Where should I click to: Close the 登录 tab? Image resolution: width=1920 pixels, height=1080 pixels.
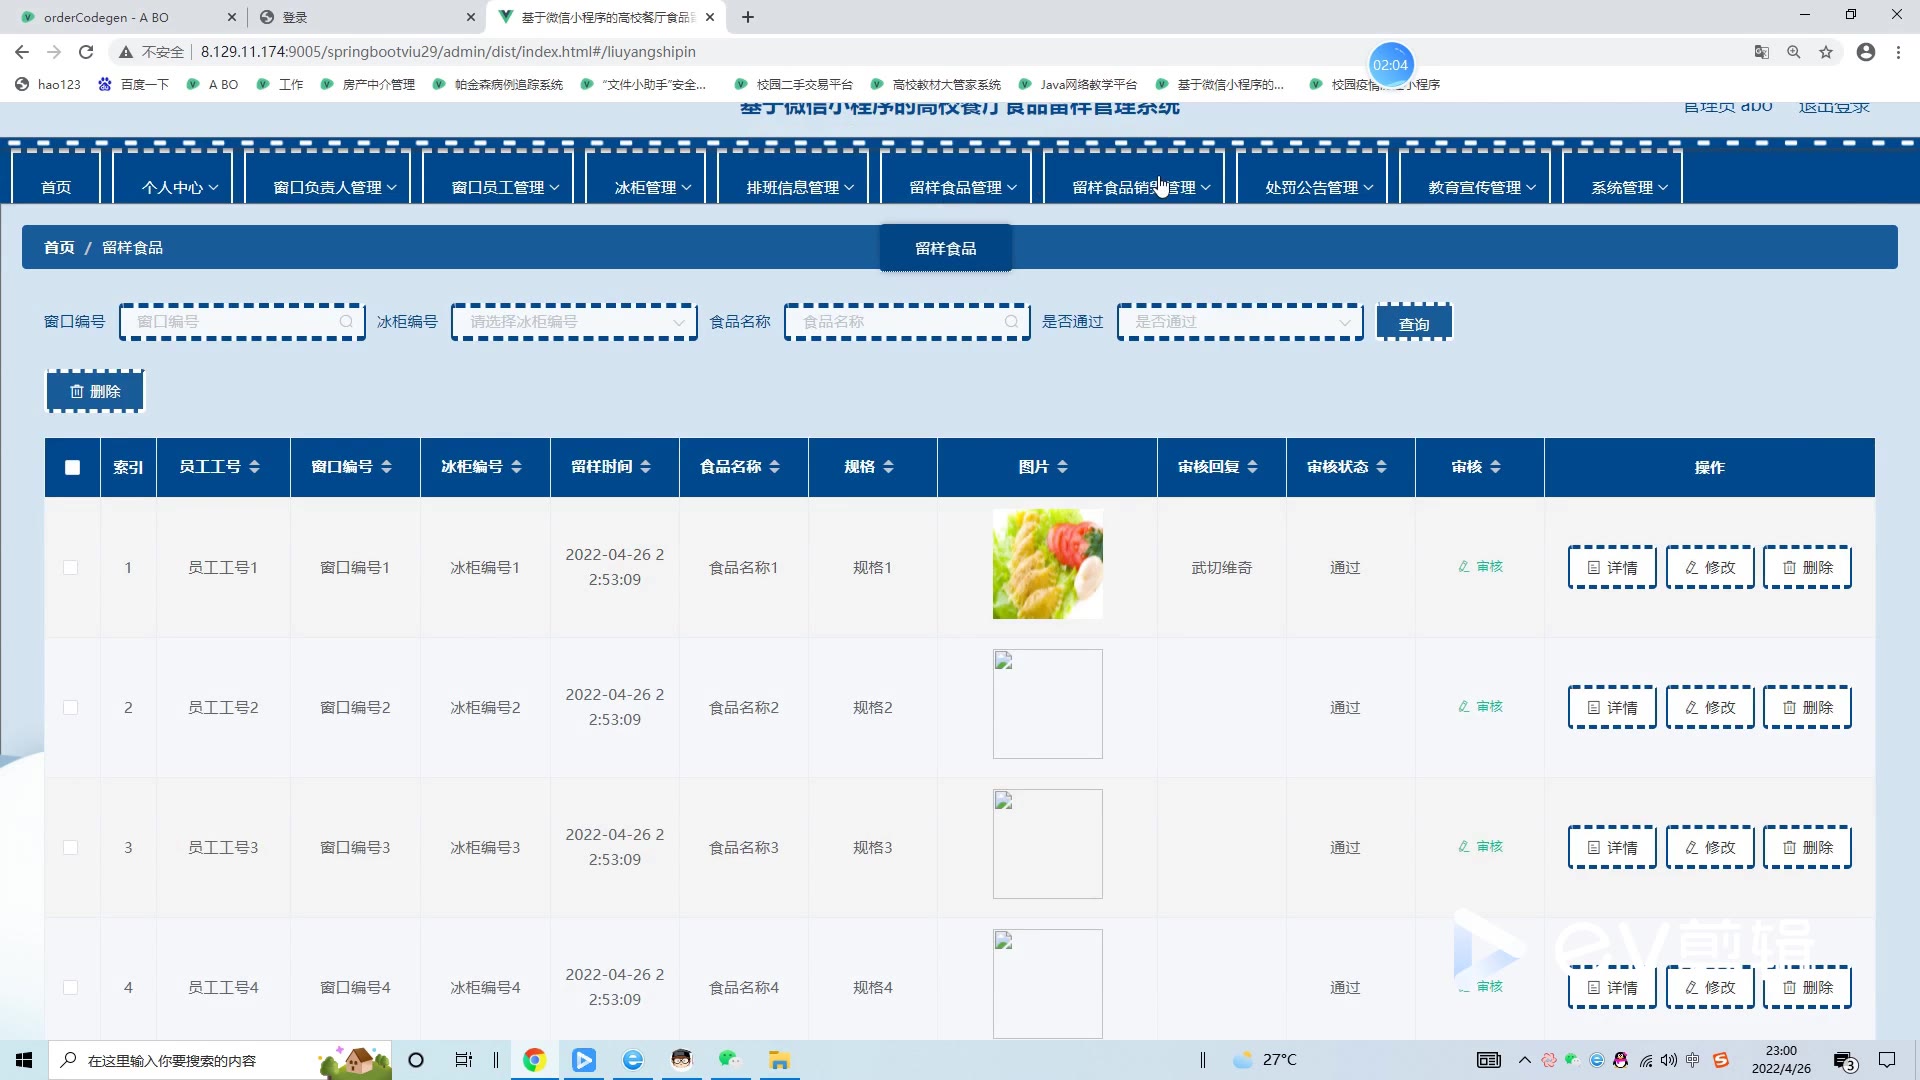tap(471, 17)
